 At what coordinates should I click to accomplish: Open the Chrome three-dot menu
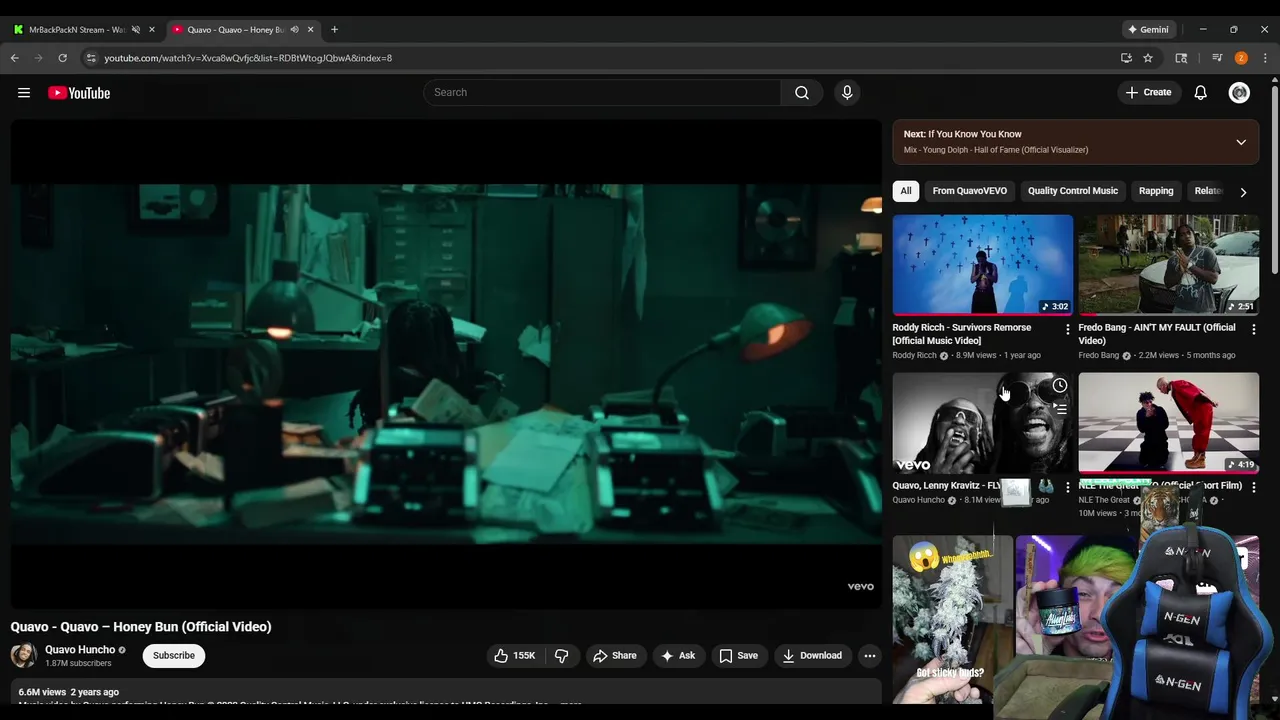pyautogui.click(x=1265, y=58)
